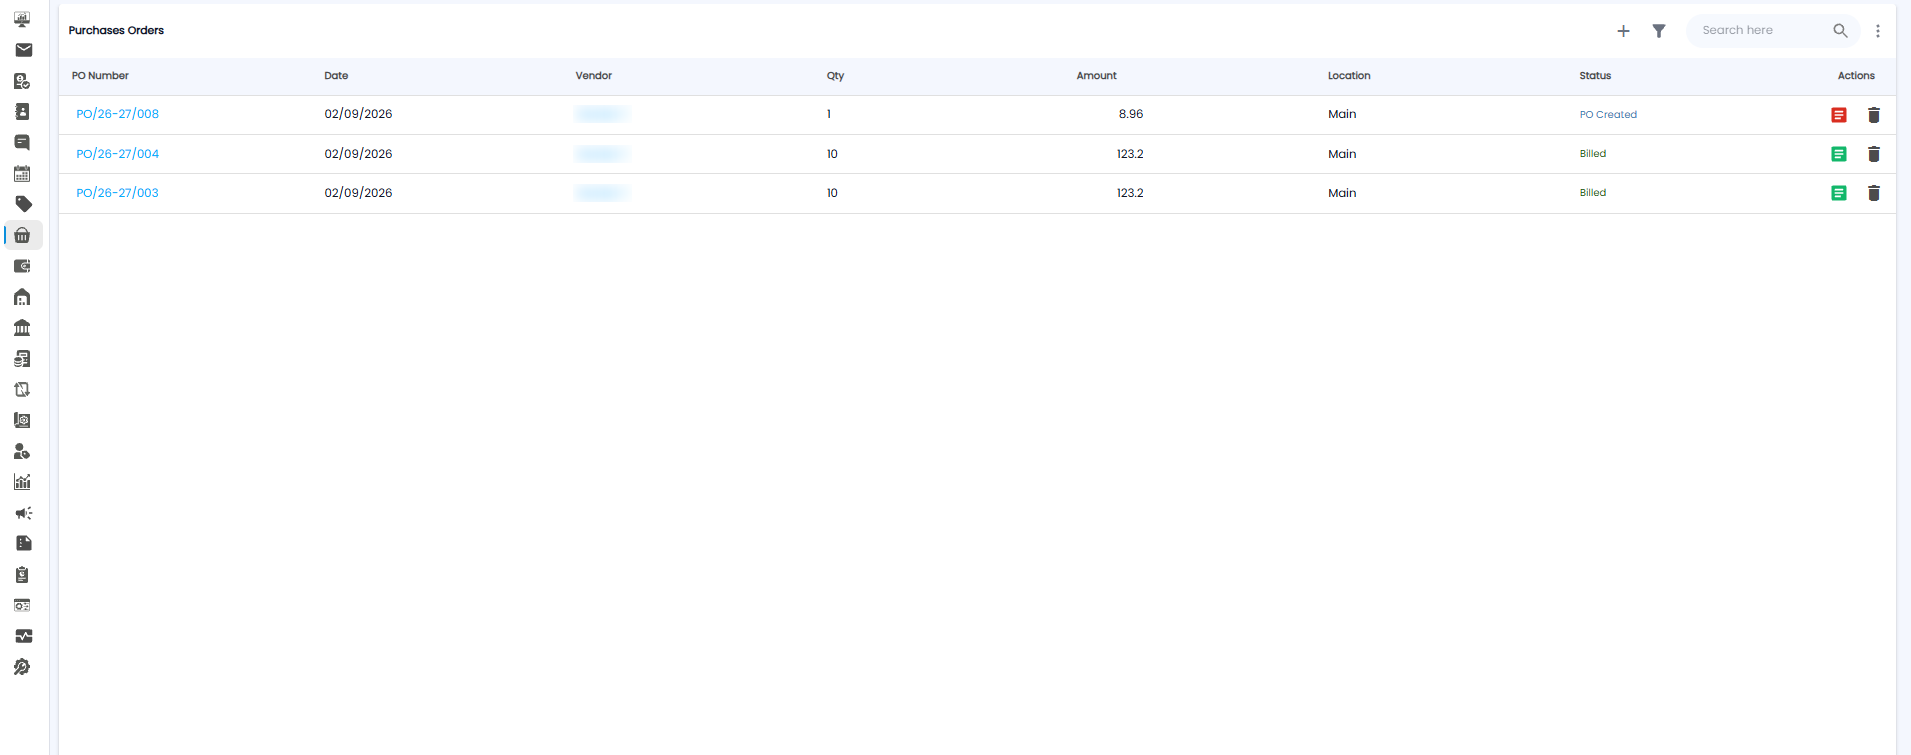This screenshot has height=755, width=1911.
Task: Open the bar chart reports icon
Action: pyautogui.click(x=22, y=482)
